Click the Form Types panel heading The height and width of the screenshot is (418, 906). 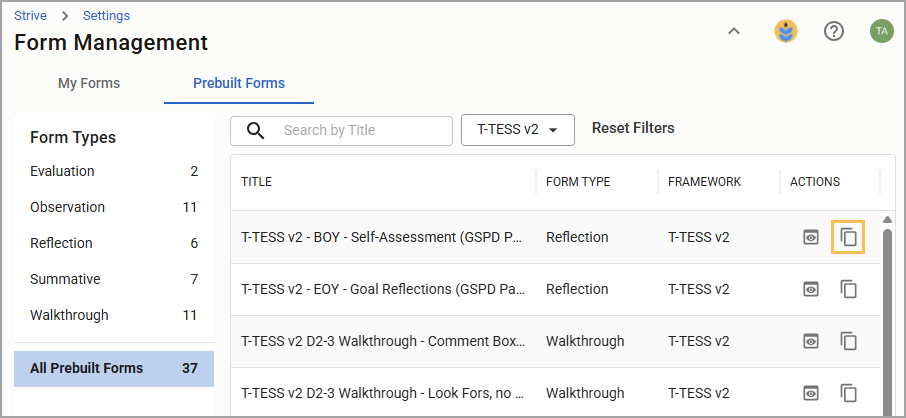pyautogui.click(x=73, y=138)
